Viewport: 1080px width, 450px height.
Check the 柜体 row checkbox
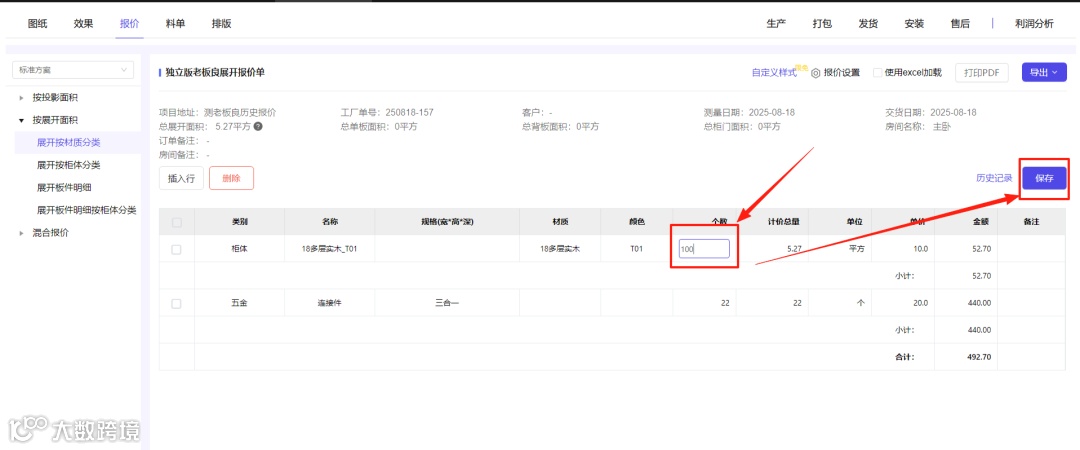[176, 249]
